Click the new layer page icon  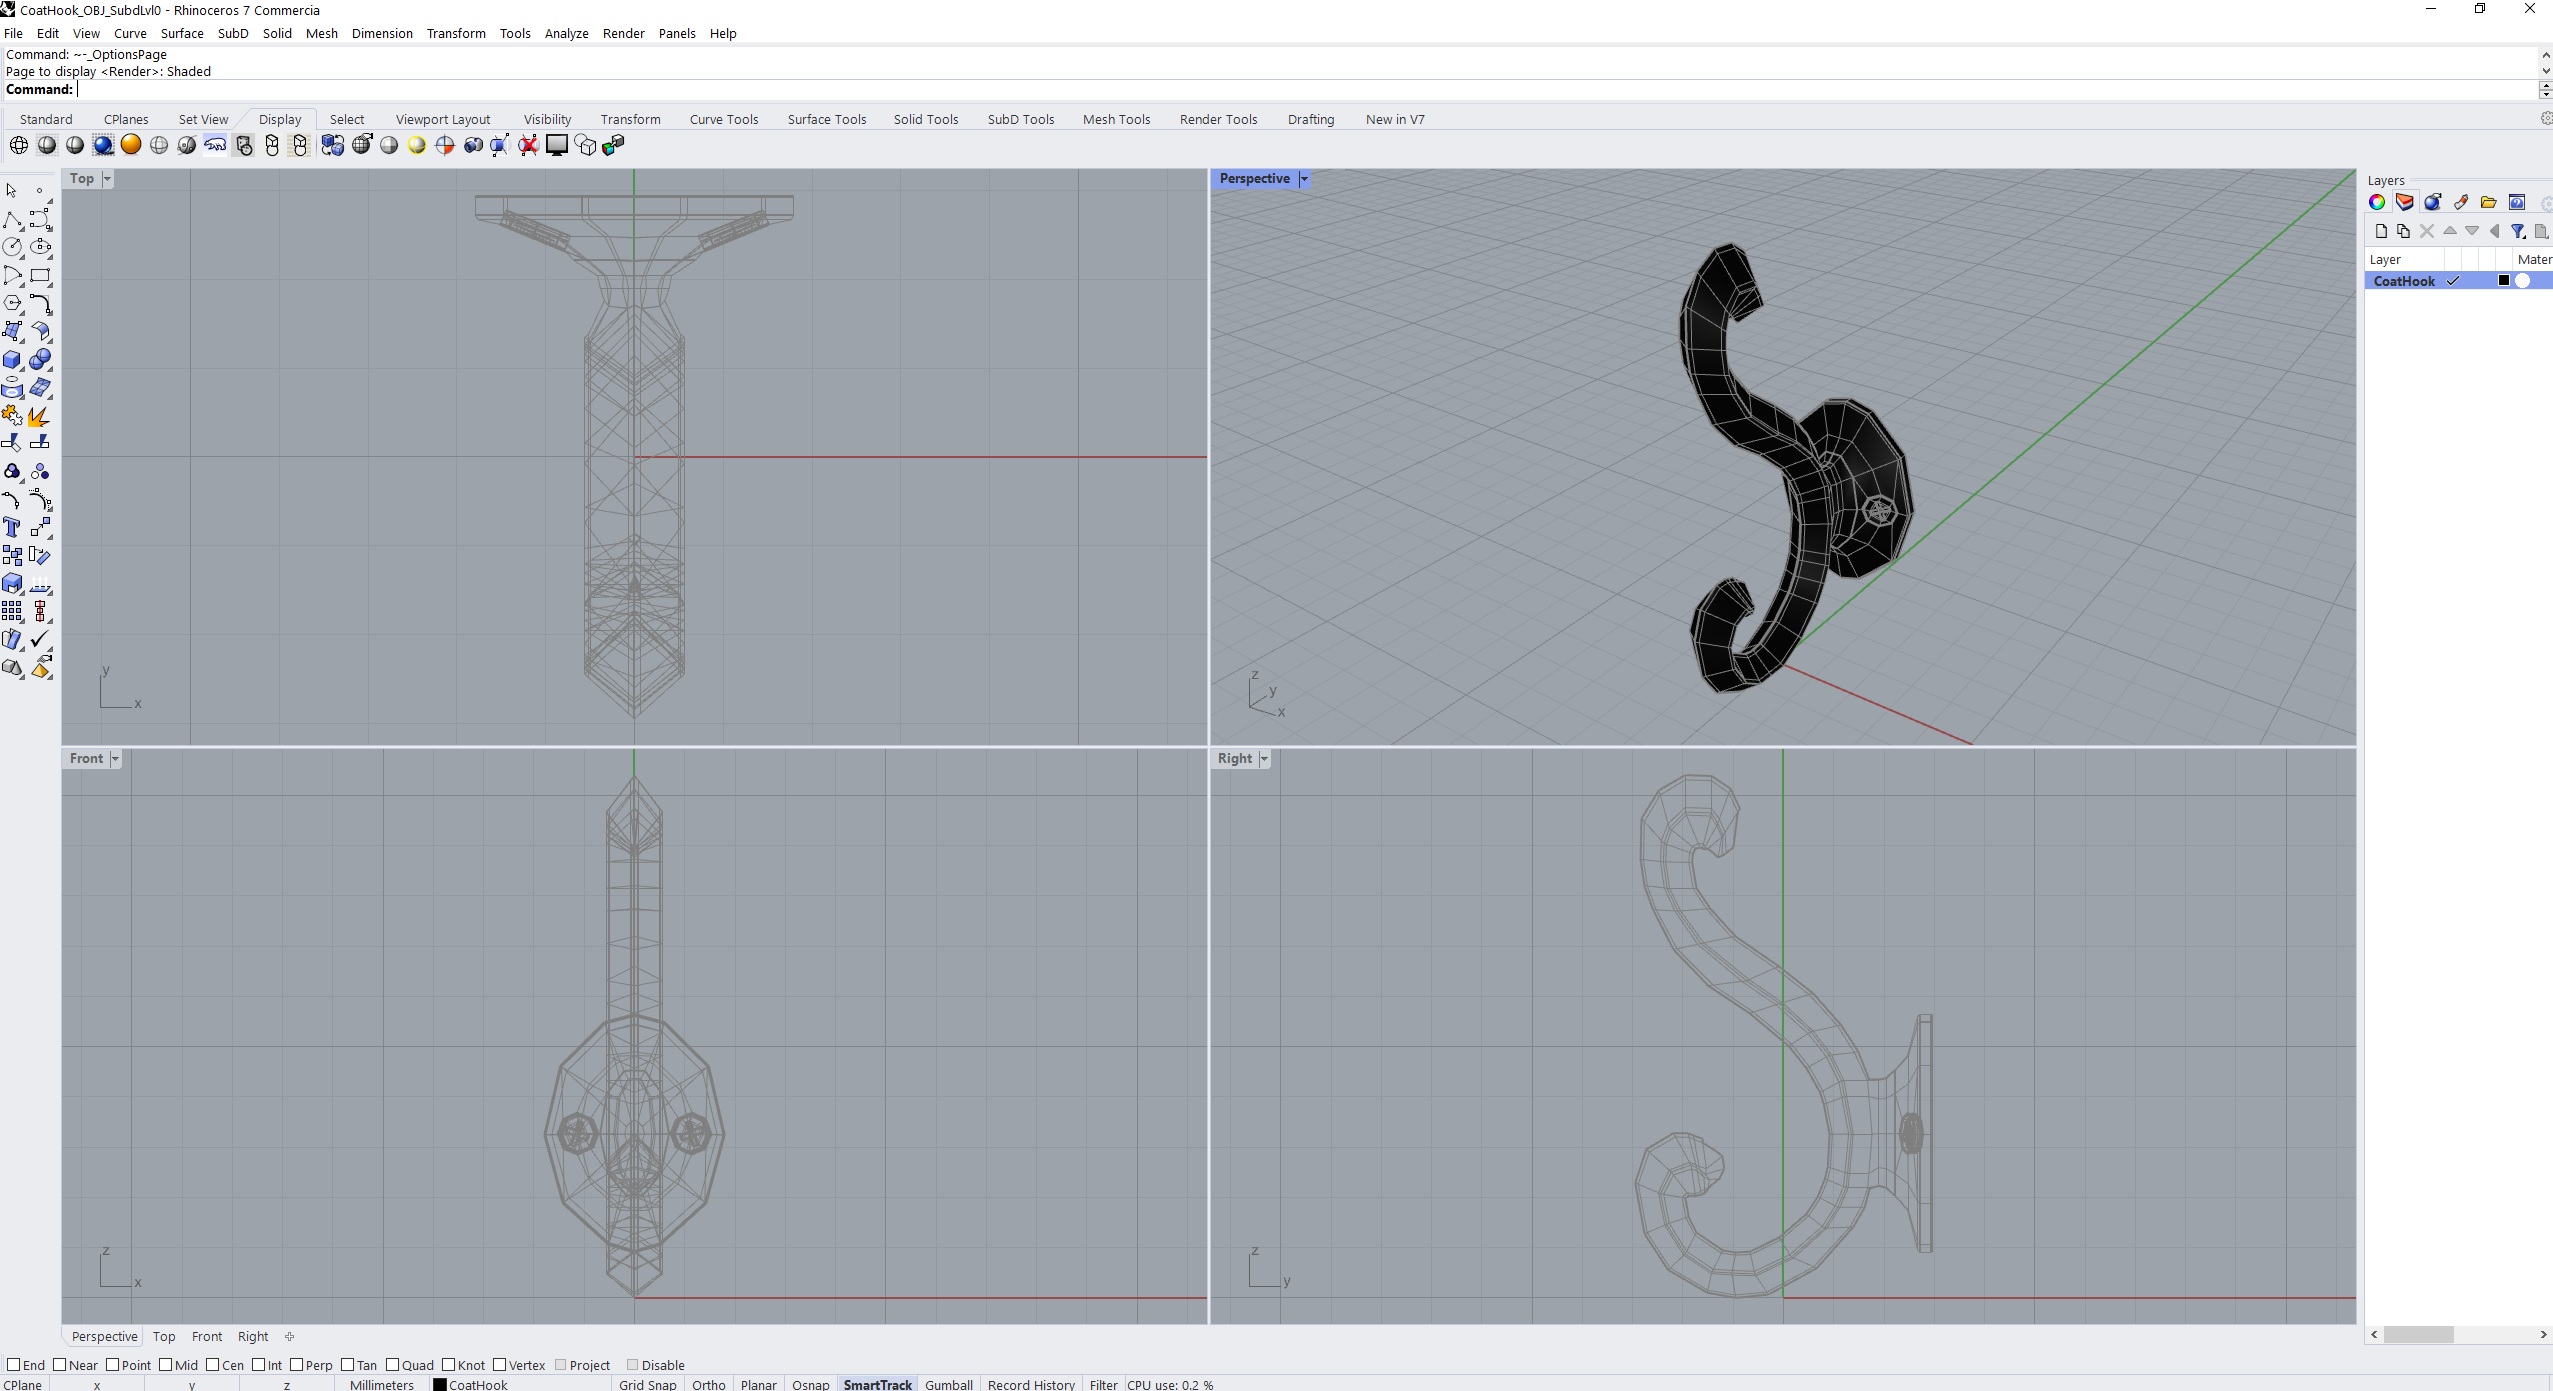[x=2380, y=231]
